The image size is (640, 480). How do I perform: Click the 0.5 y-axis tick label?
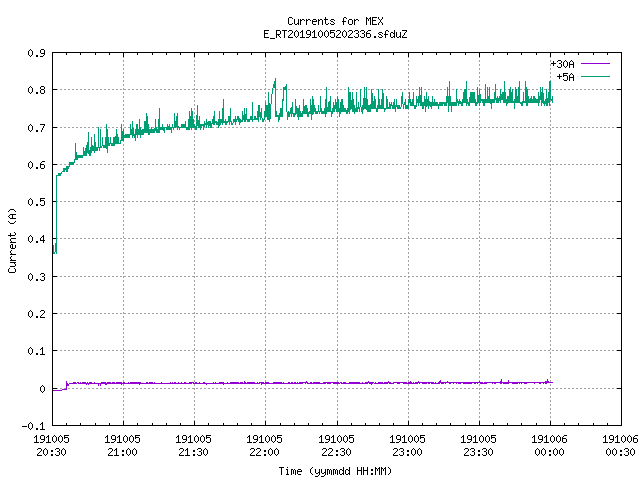point(36,202)
